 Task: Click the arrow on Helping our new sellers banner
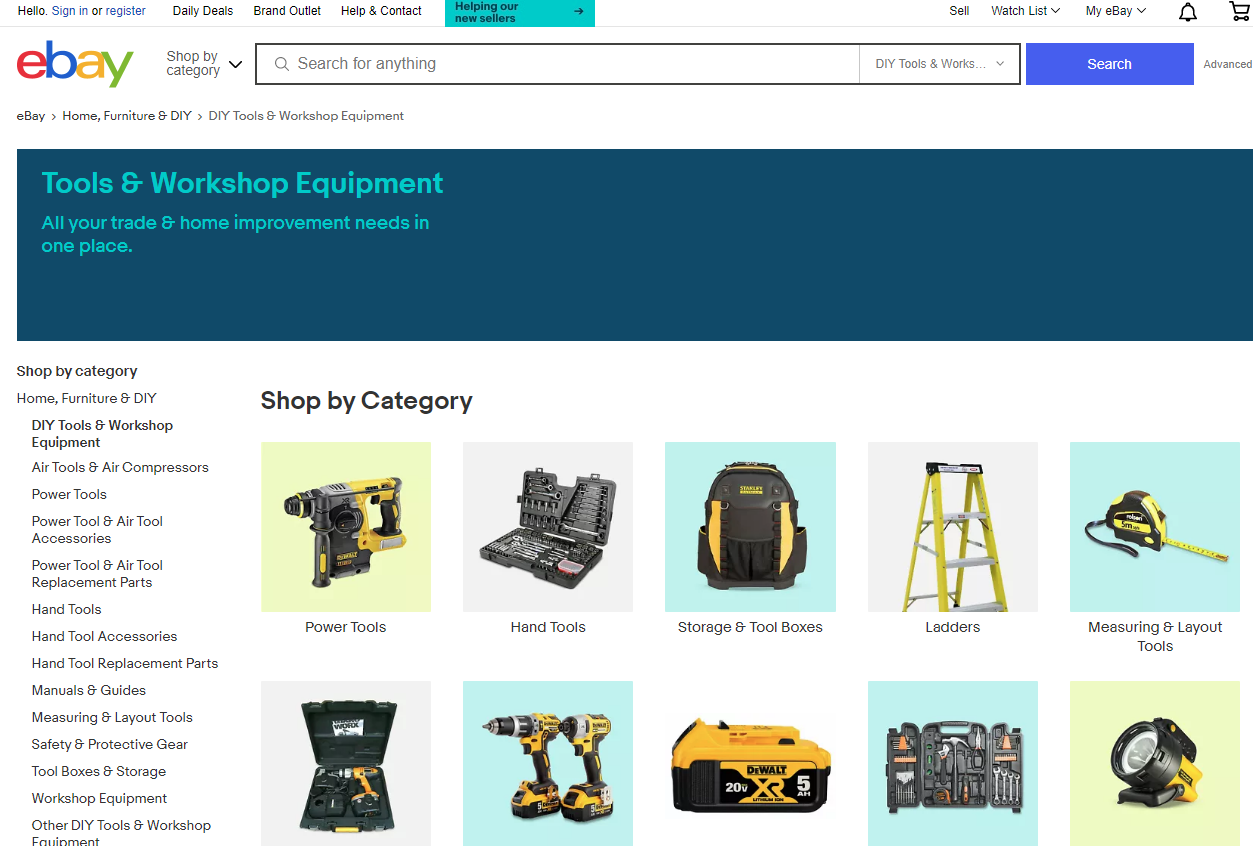click(x=578, y=12)
